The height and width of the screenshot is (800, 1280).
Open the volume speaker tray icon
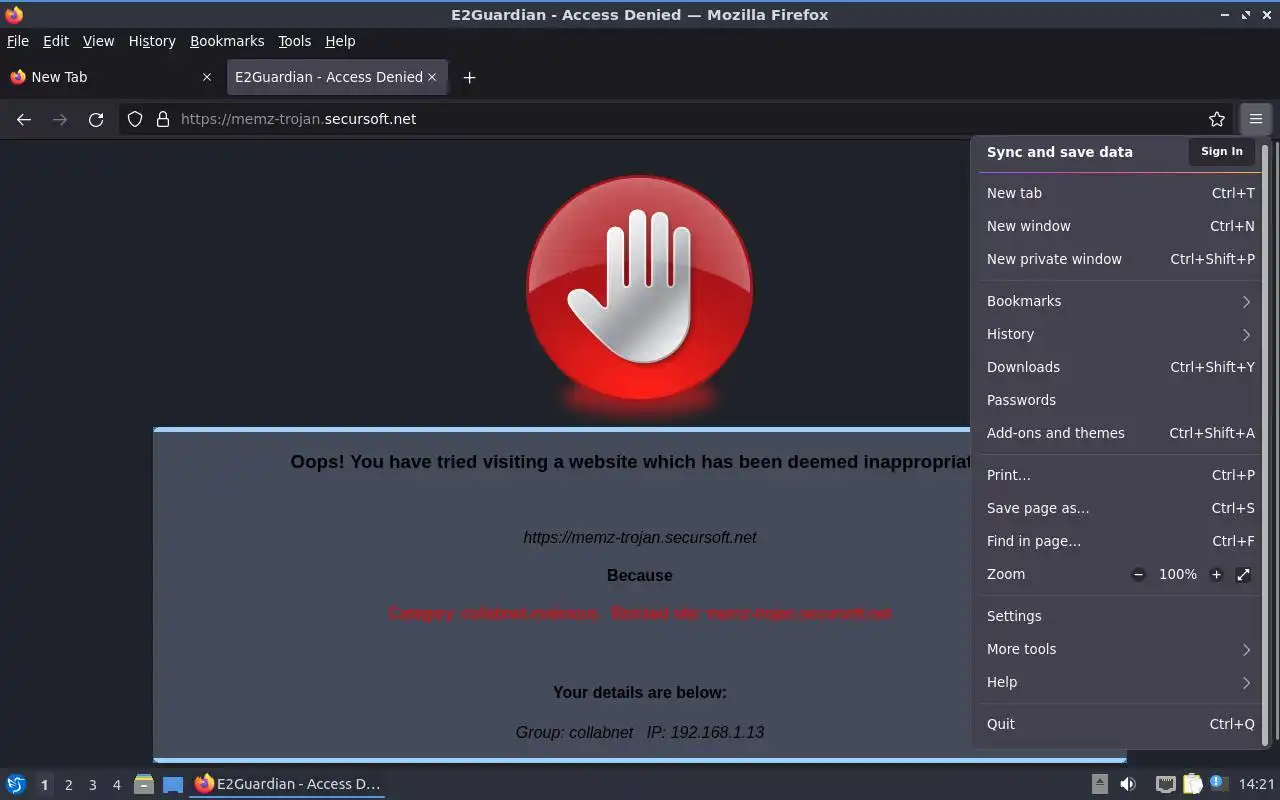point(1128,784)
